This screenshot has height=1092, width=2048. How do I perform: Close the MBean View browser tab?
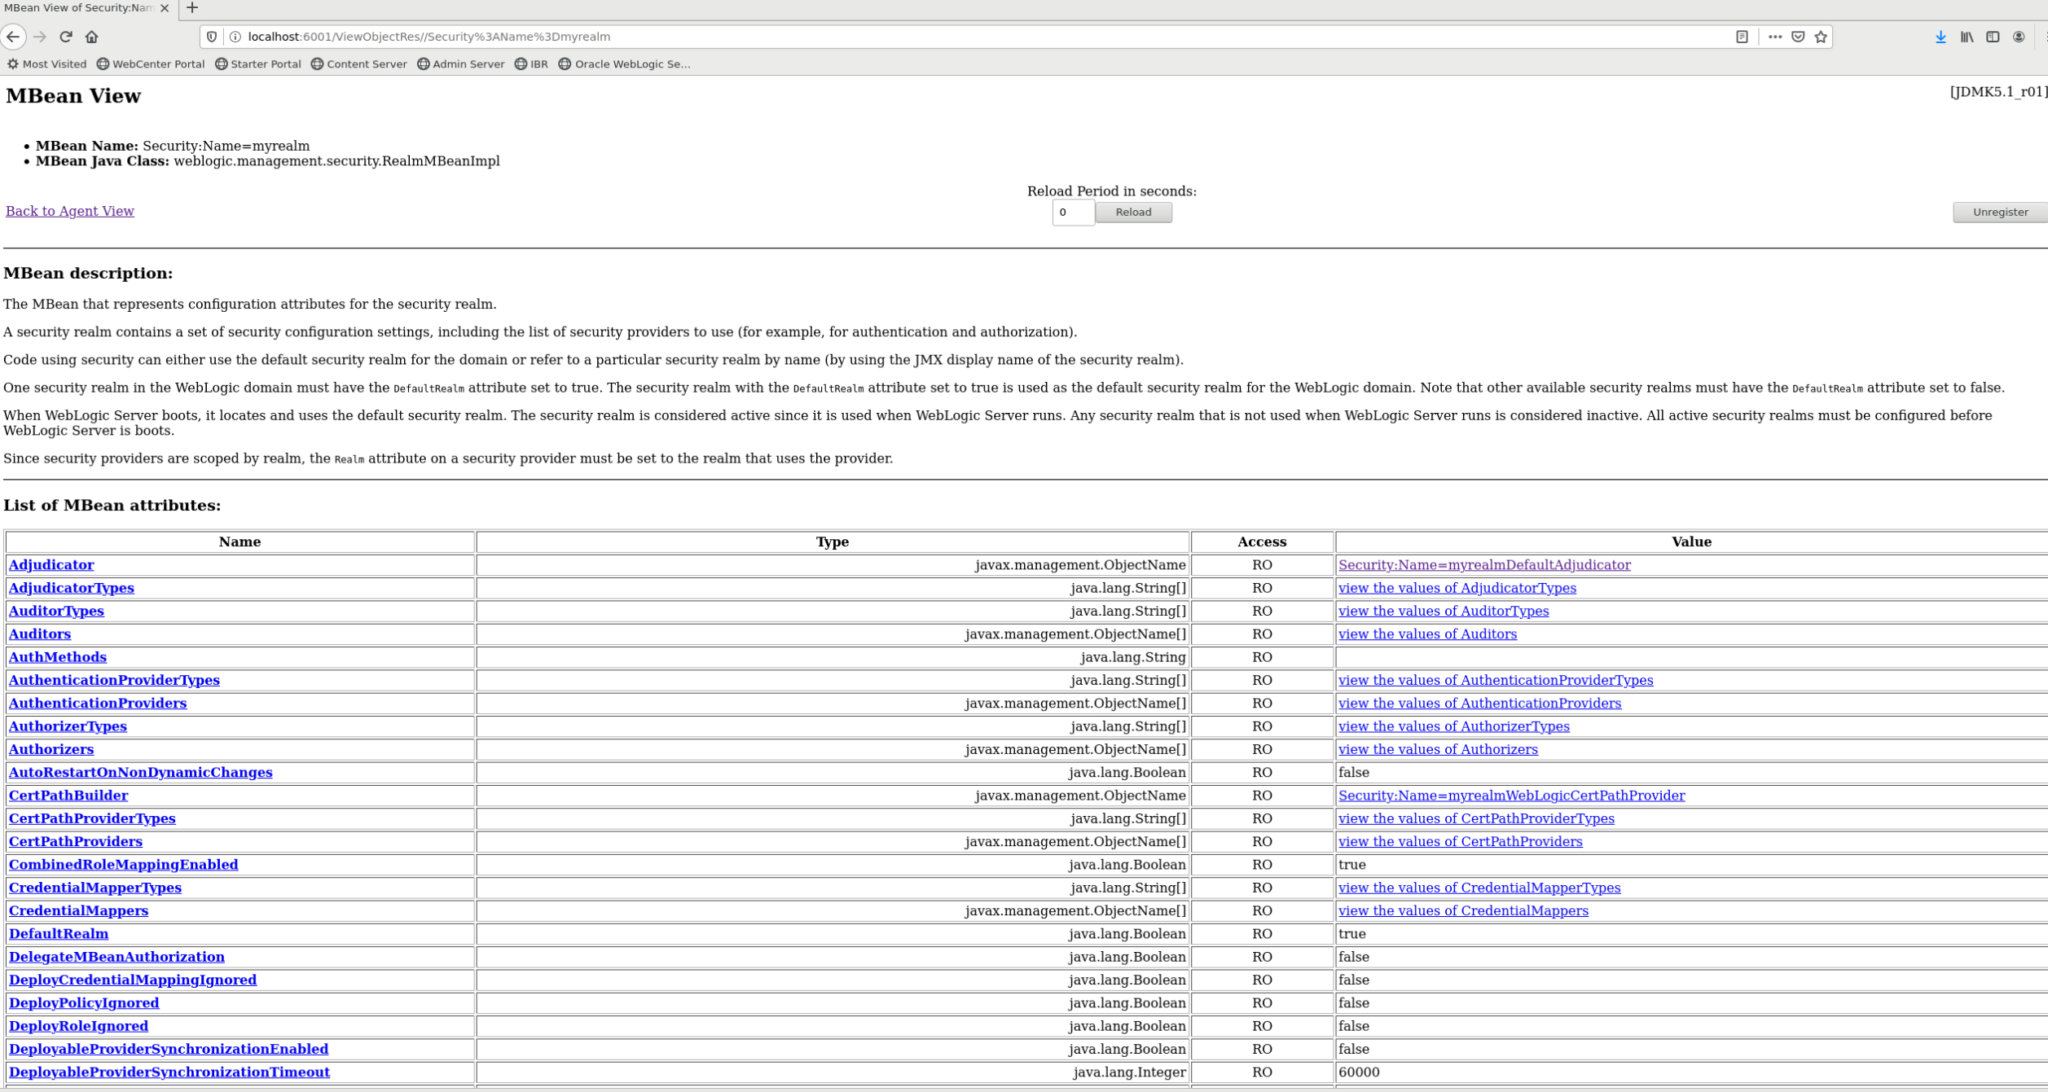(165, 8)
